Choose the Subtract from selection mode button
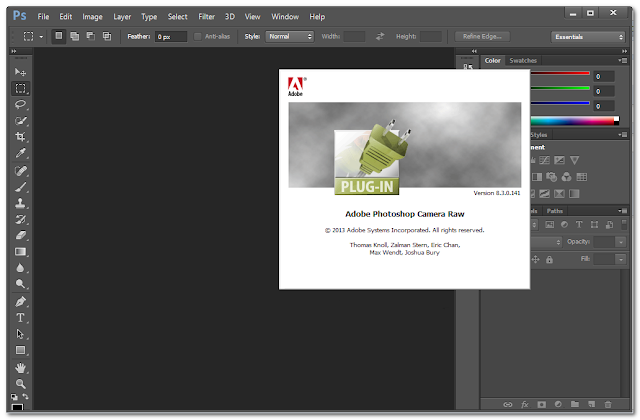 pyautogui.click(x=91, y=36)
